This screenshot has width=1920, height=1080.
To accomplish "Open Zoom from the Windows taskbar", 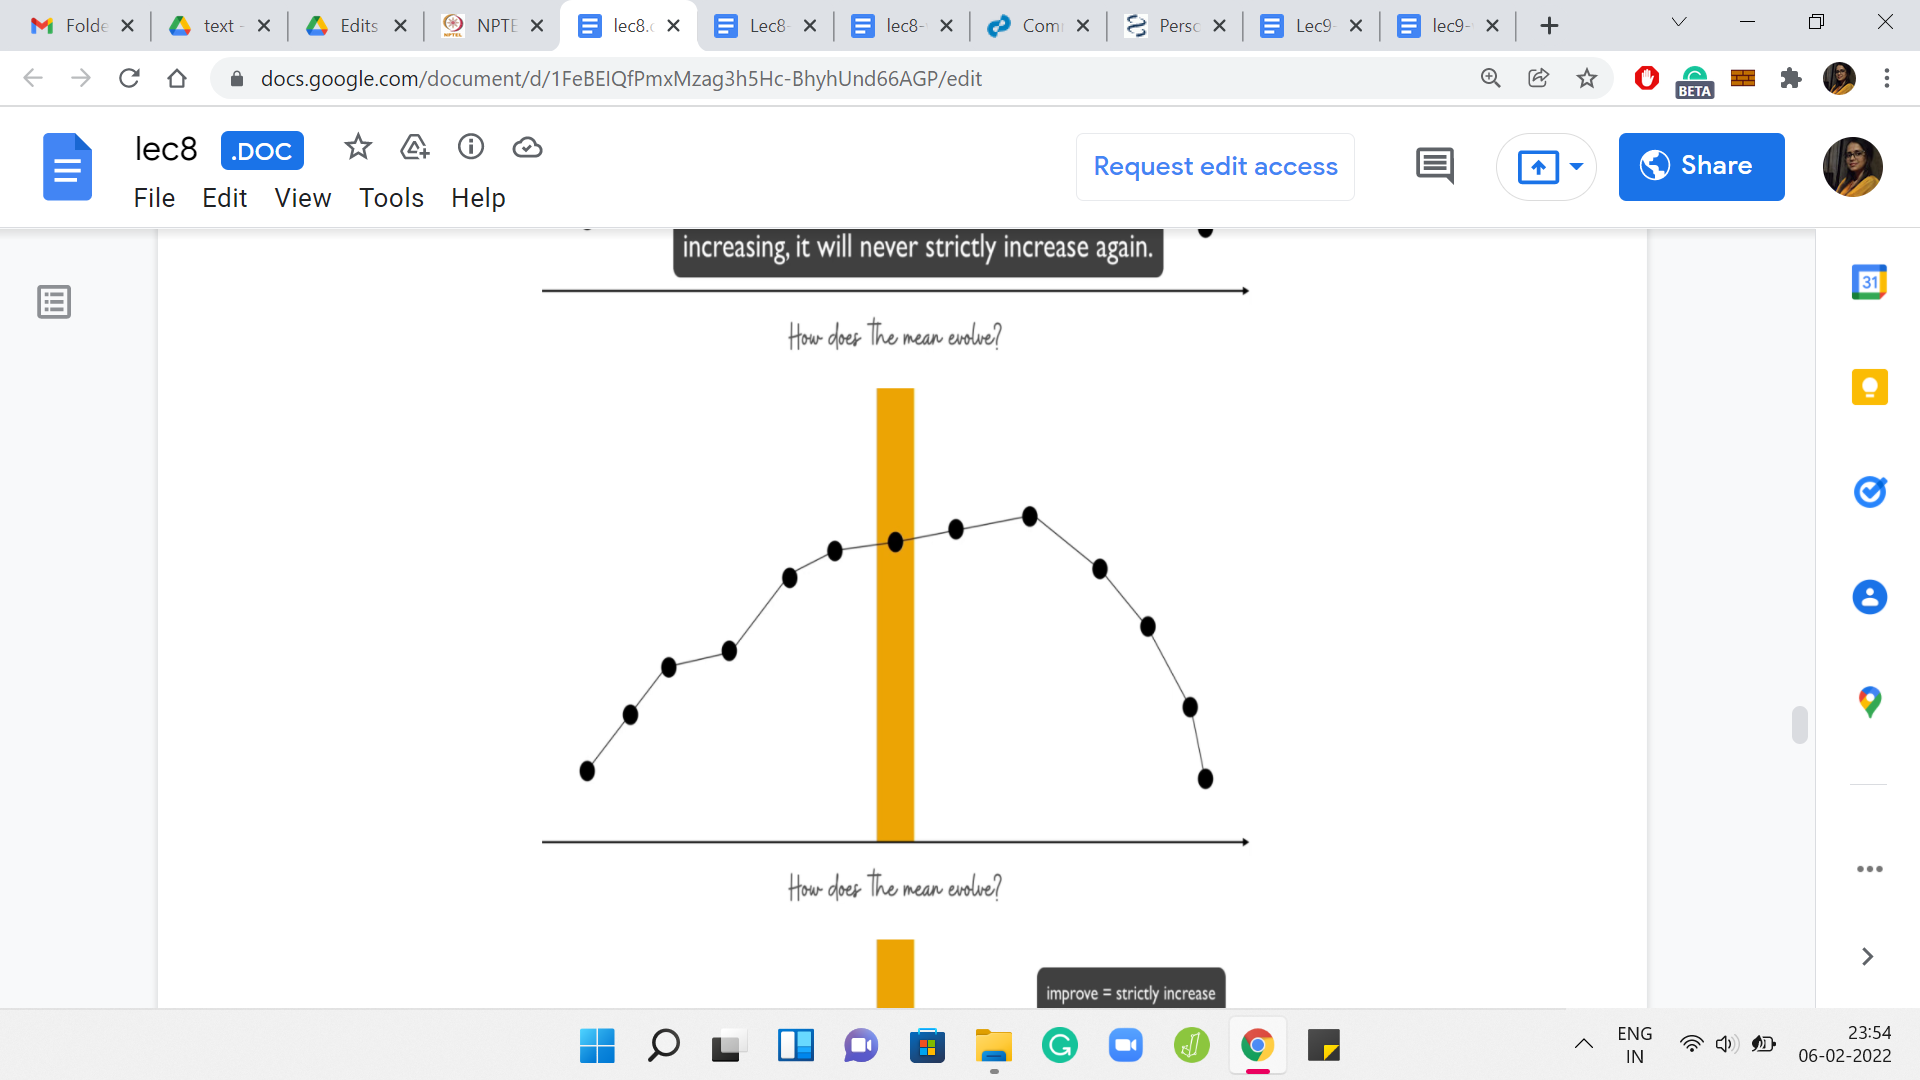I will (x=1125, y=1046).
